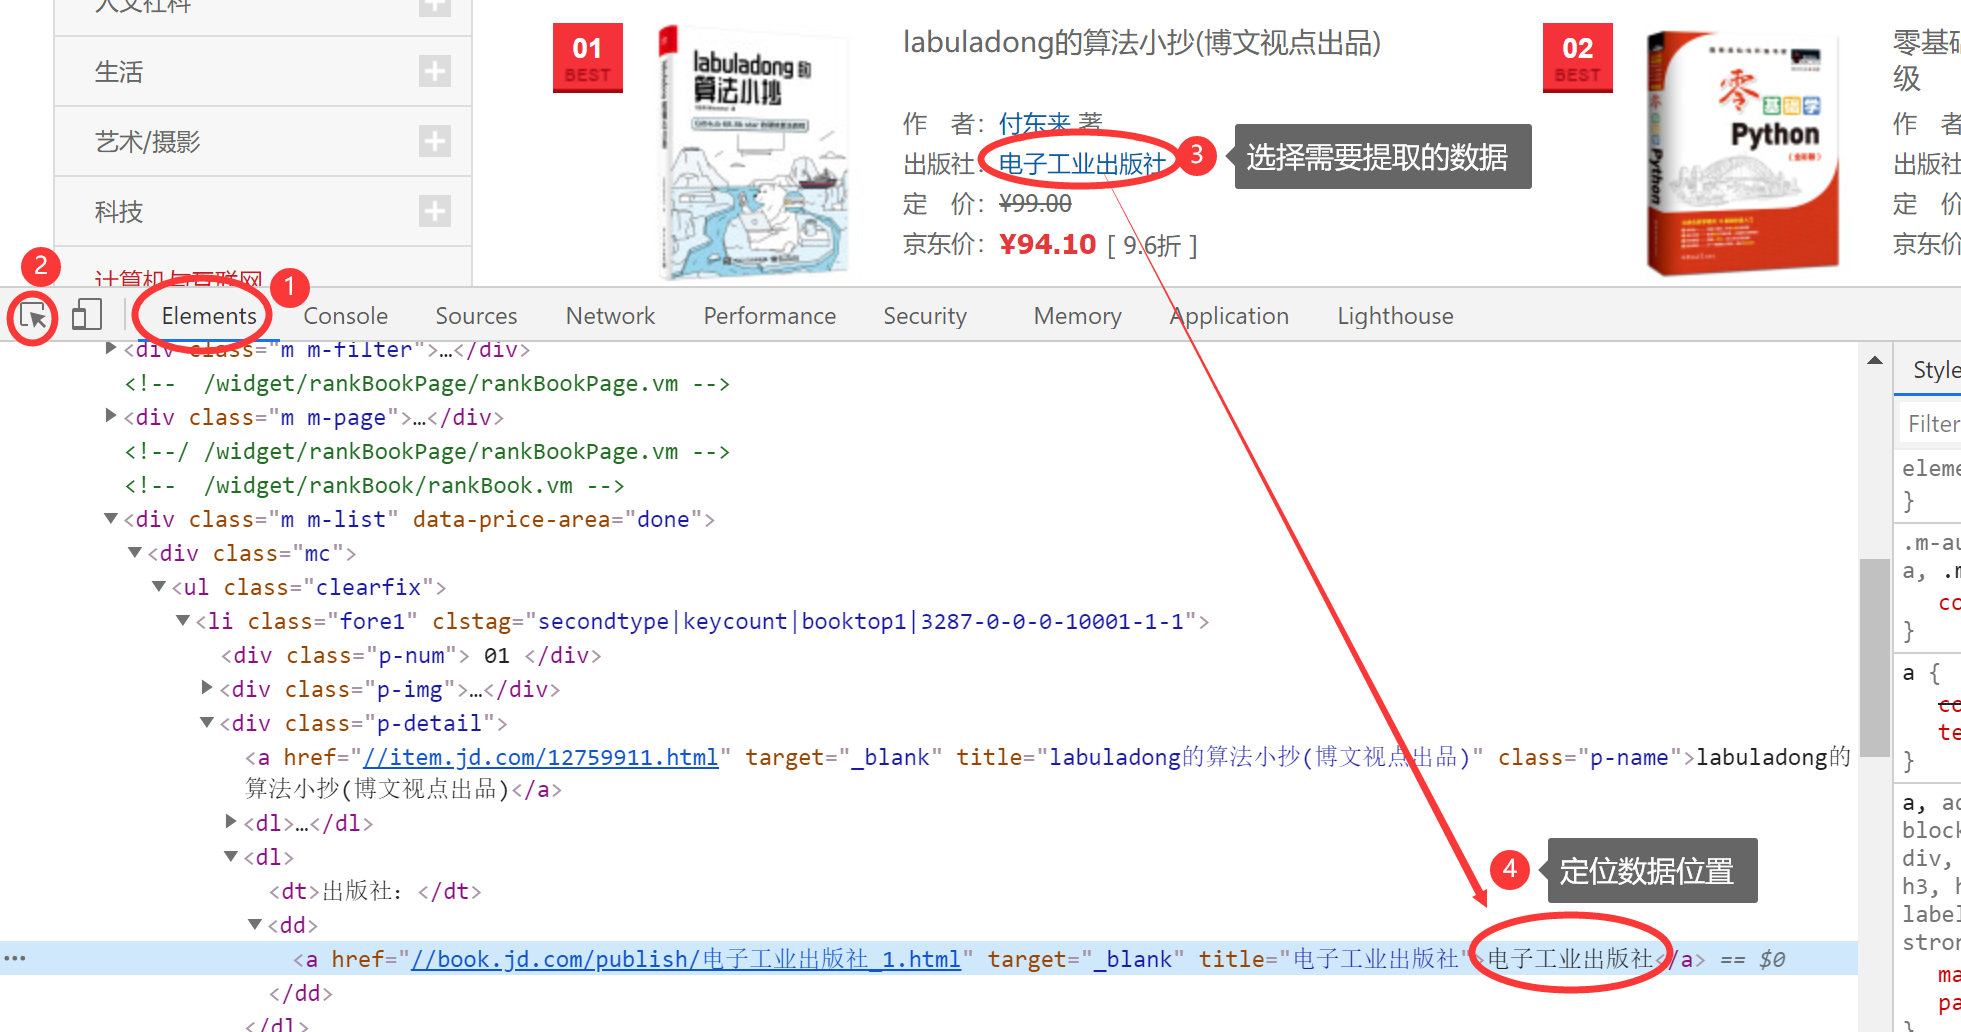
Task: Click the ellipsis beside the selected DOM row
Action: tap(15, 958)
